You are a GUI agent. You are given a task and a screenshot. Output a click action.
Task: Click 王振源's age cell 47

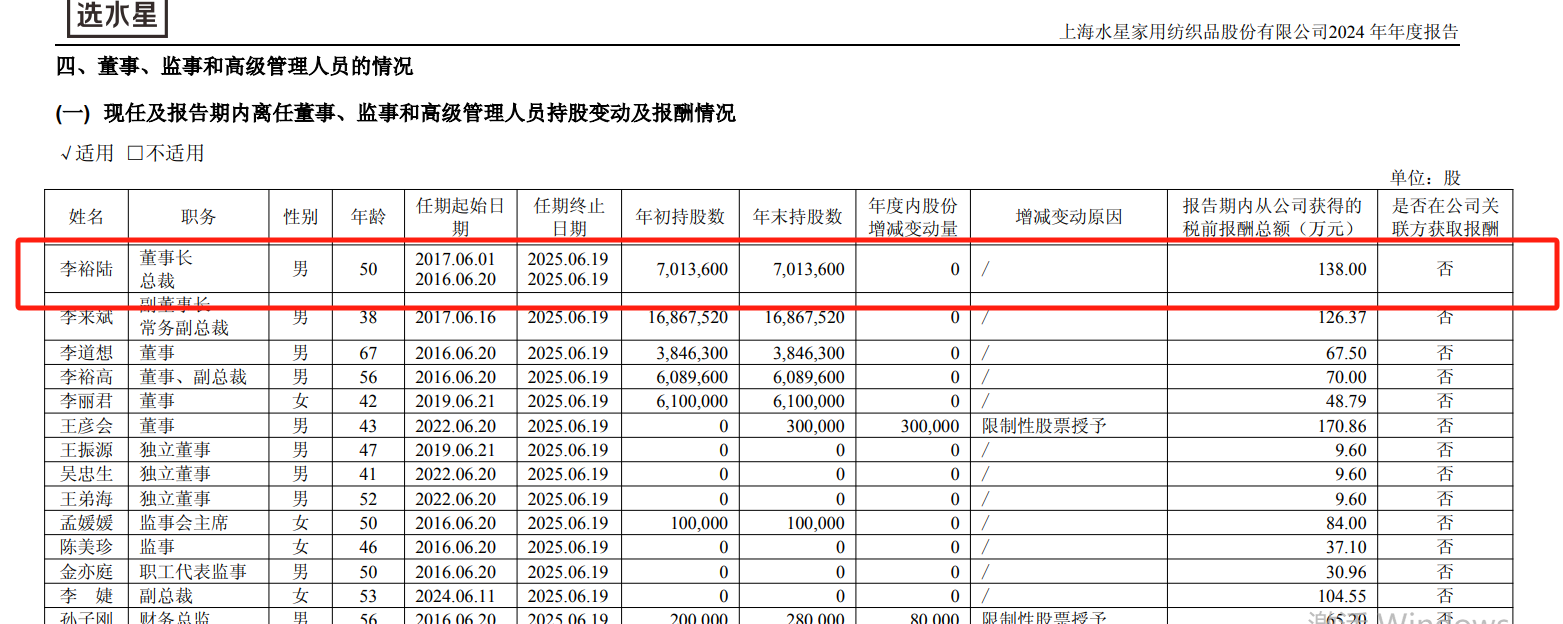(x=368, y=450)
